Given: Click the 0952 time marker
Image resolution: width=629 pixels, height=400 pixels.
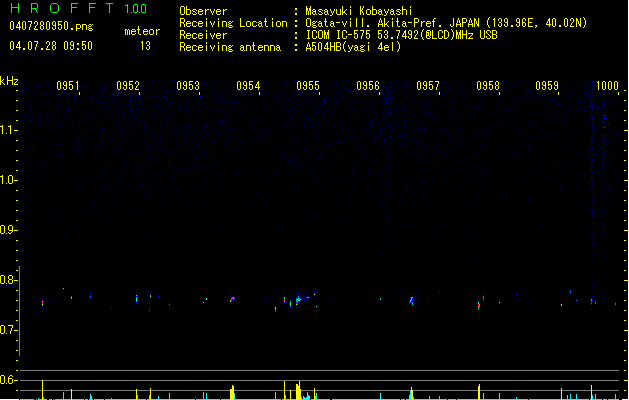Looking at the screenshot, I should pyautogui.click(x=128, y=86).
